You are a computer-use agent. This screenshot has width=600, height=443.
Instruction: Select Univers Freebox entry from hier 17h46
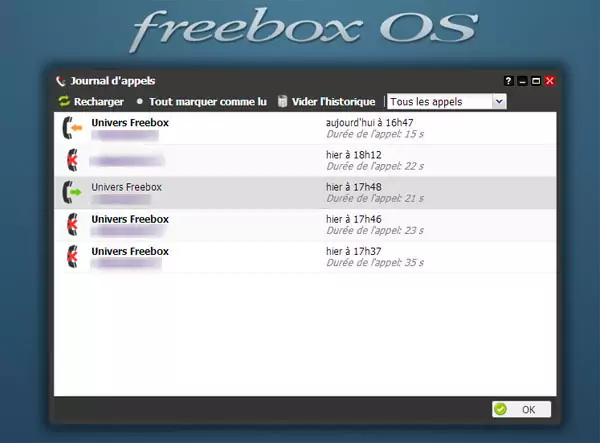coord(130,219)
